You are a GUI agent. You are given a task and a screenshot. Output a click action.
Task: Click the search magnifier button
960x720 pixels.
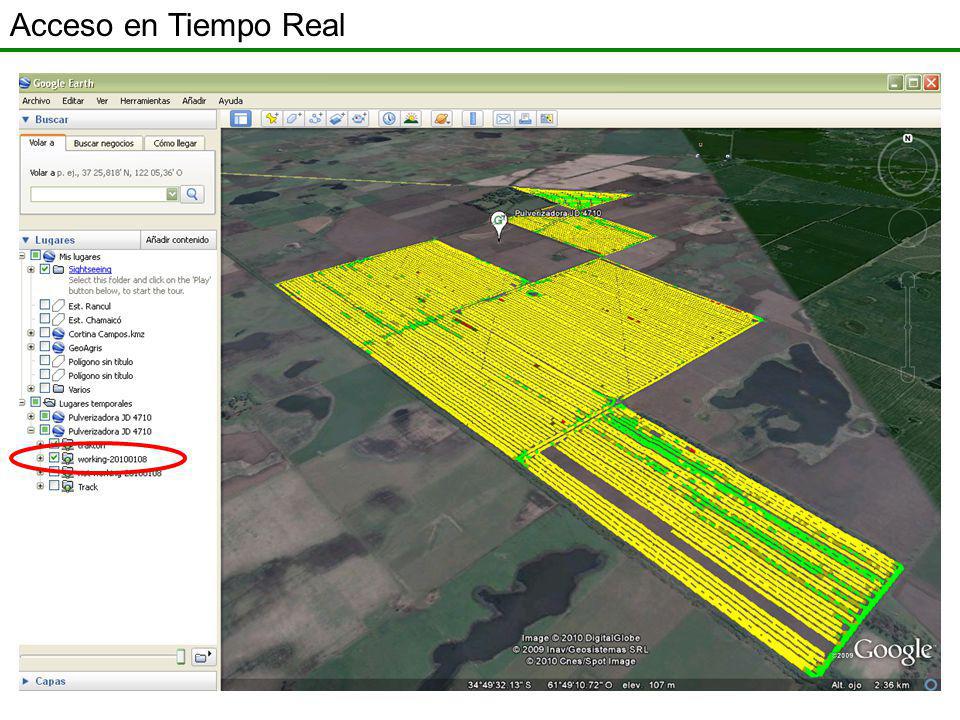(192, 194)
